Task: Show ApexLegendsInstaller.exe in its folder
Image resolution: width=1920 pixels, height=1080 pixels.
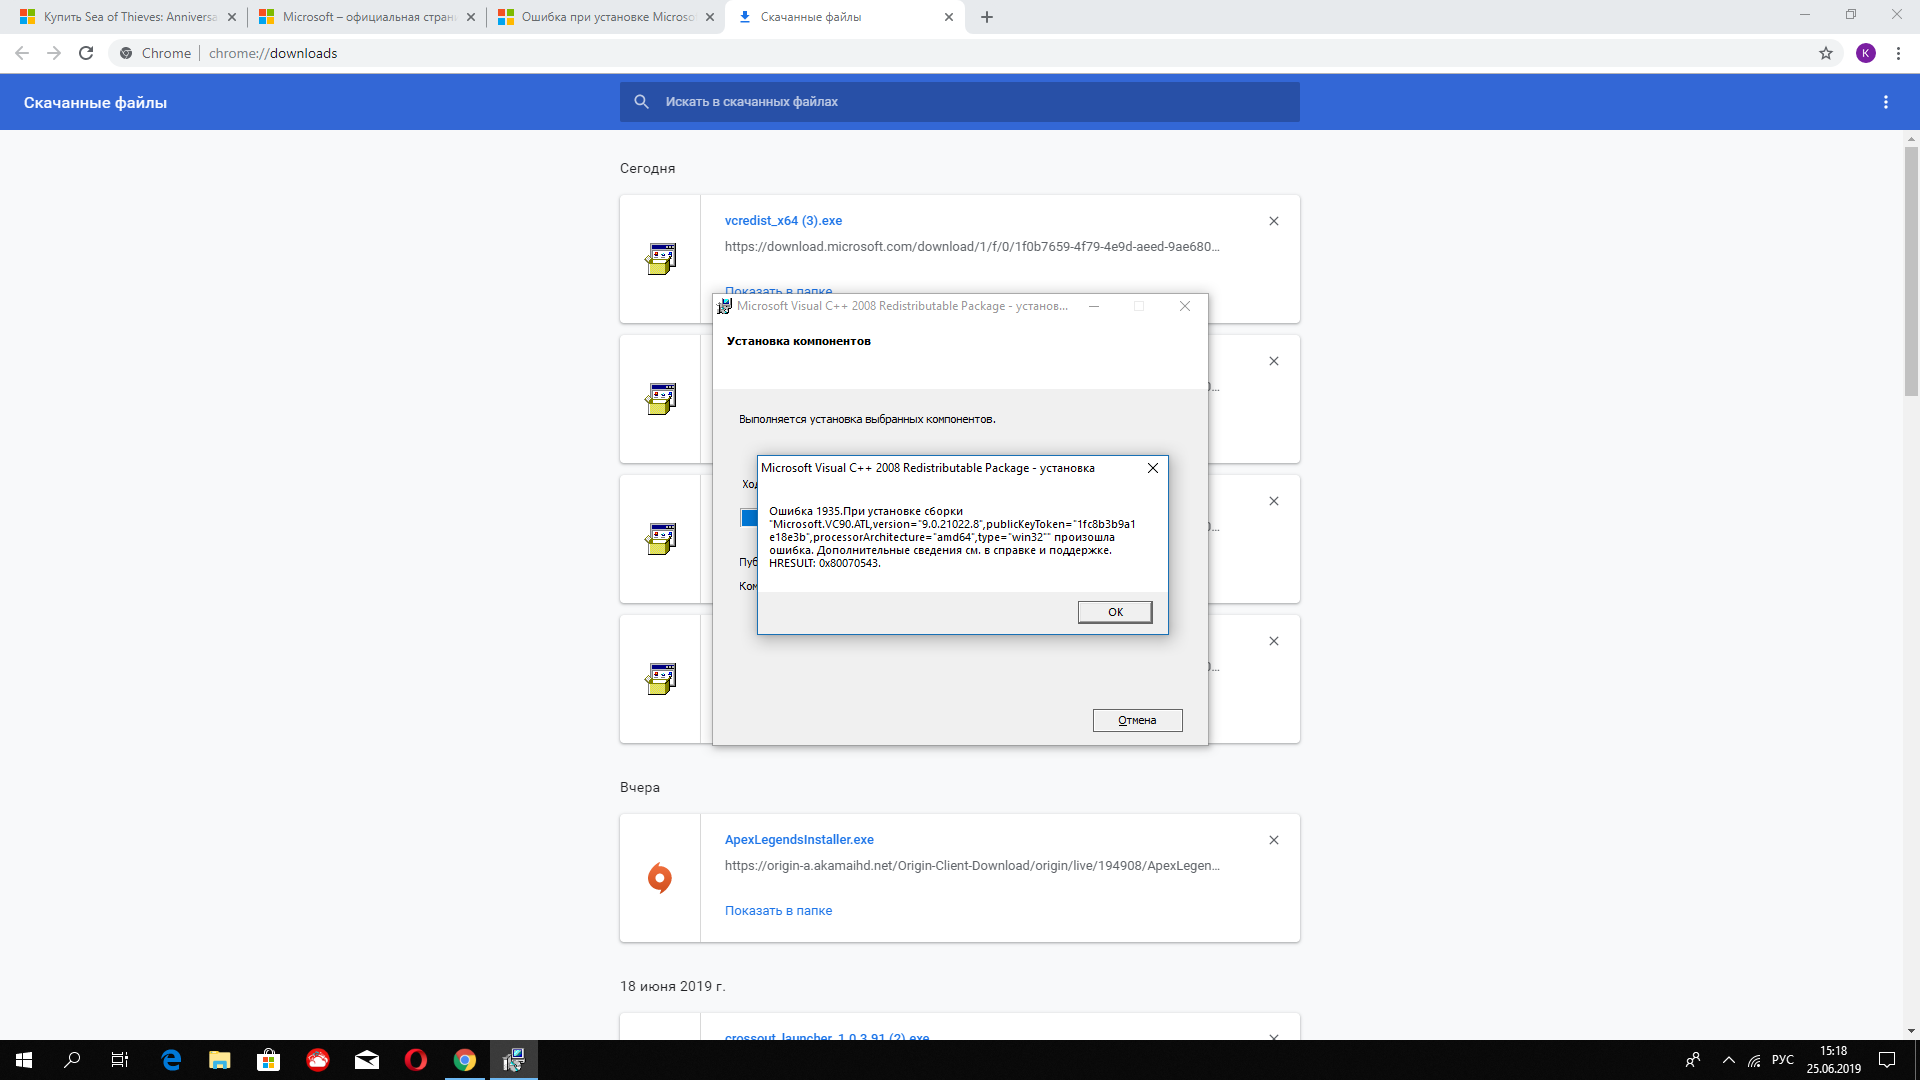Action: click(x=778, y=911)
